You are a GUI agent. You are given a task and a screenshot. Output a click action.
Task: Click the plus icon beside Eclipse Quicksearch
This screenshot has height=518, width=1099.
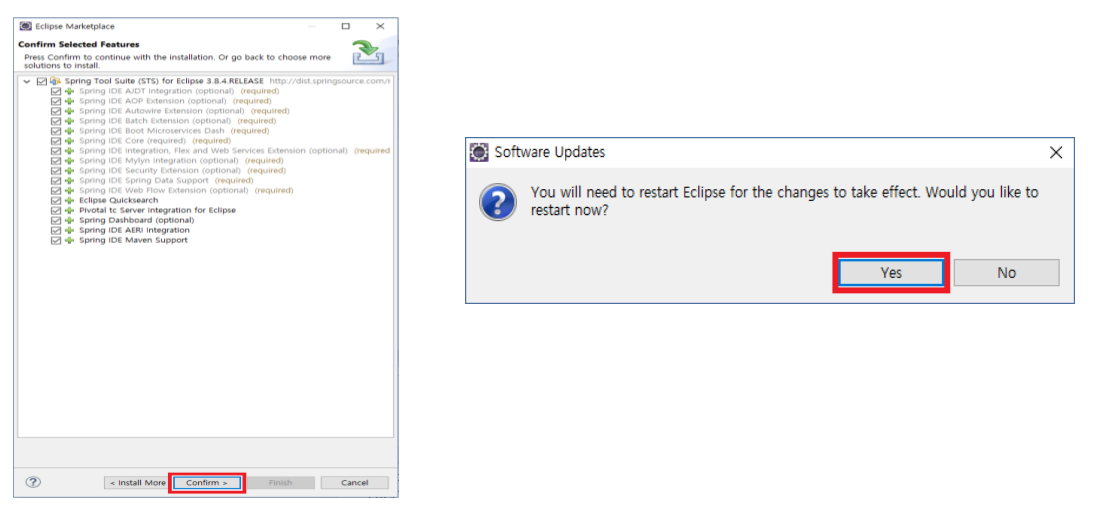(x=69, y=200)
